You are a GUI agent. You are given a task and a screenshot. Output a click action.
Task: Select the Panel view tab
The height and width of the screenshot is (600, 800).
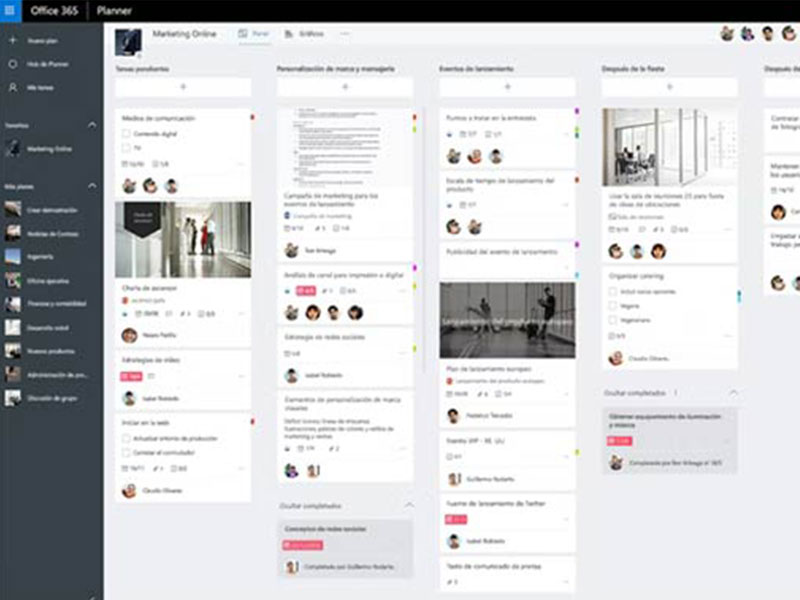(x=255, y=33)
